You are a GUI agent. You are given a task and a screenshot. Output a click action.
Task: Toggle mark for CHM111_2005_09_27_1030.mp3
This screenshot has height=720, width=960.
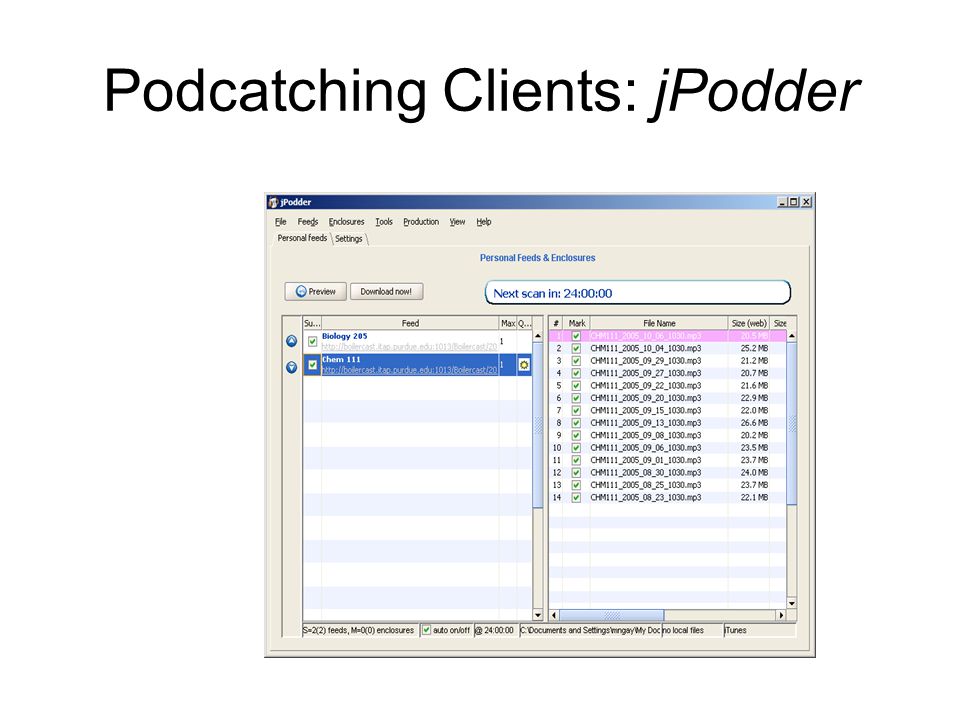576,373
